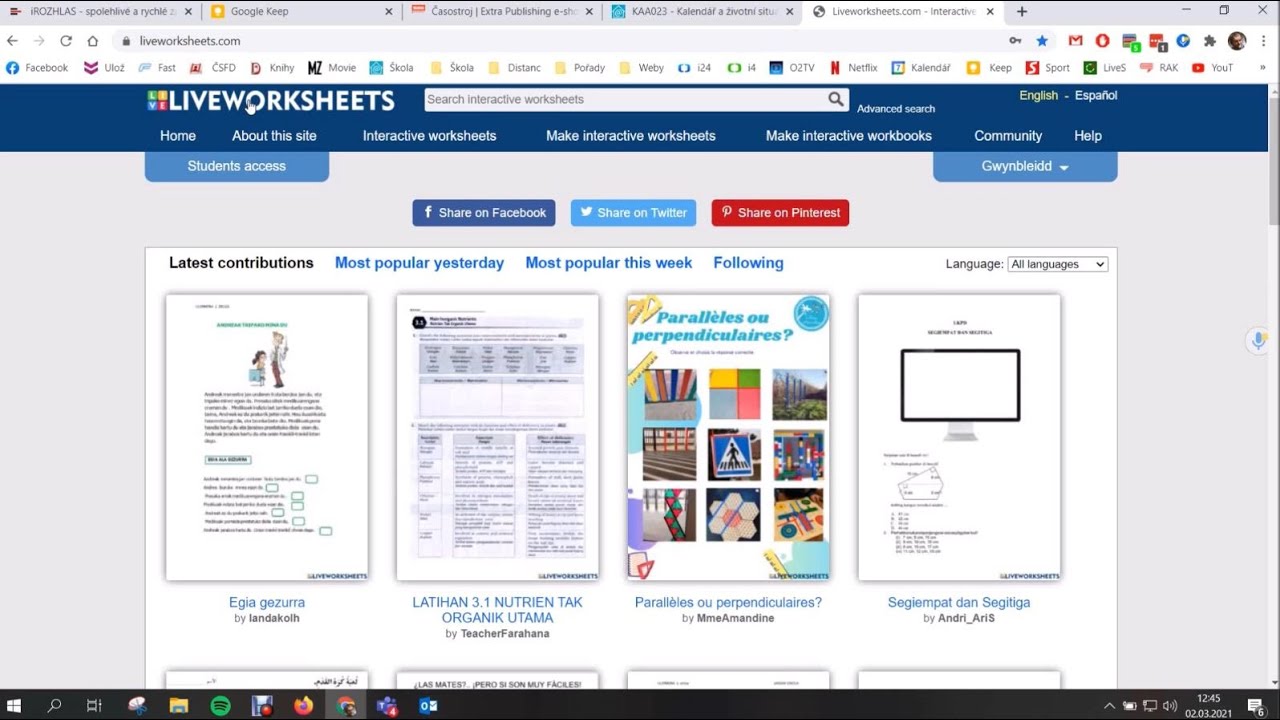The image size is (1280, 720).
Task: Select the Latest contributions tab
Action: 241,263
